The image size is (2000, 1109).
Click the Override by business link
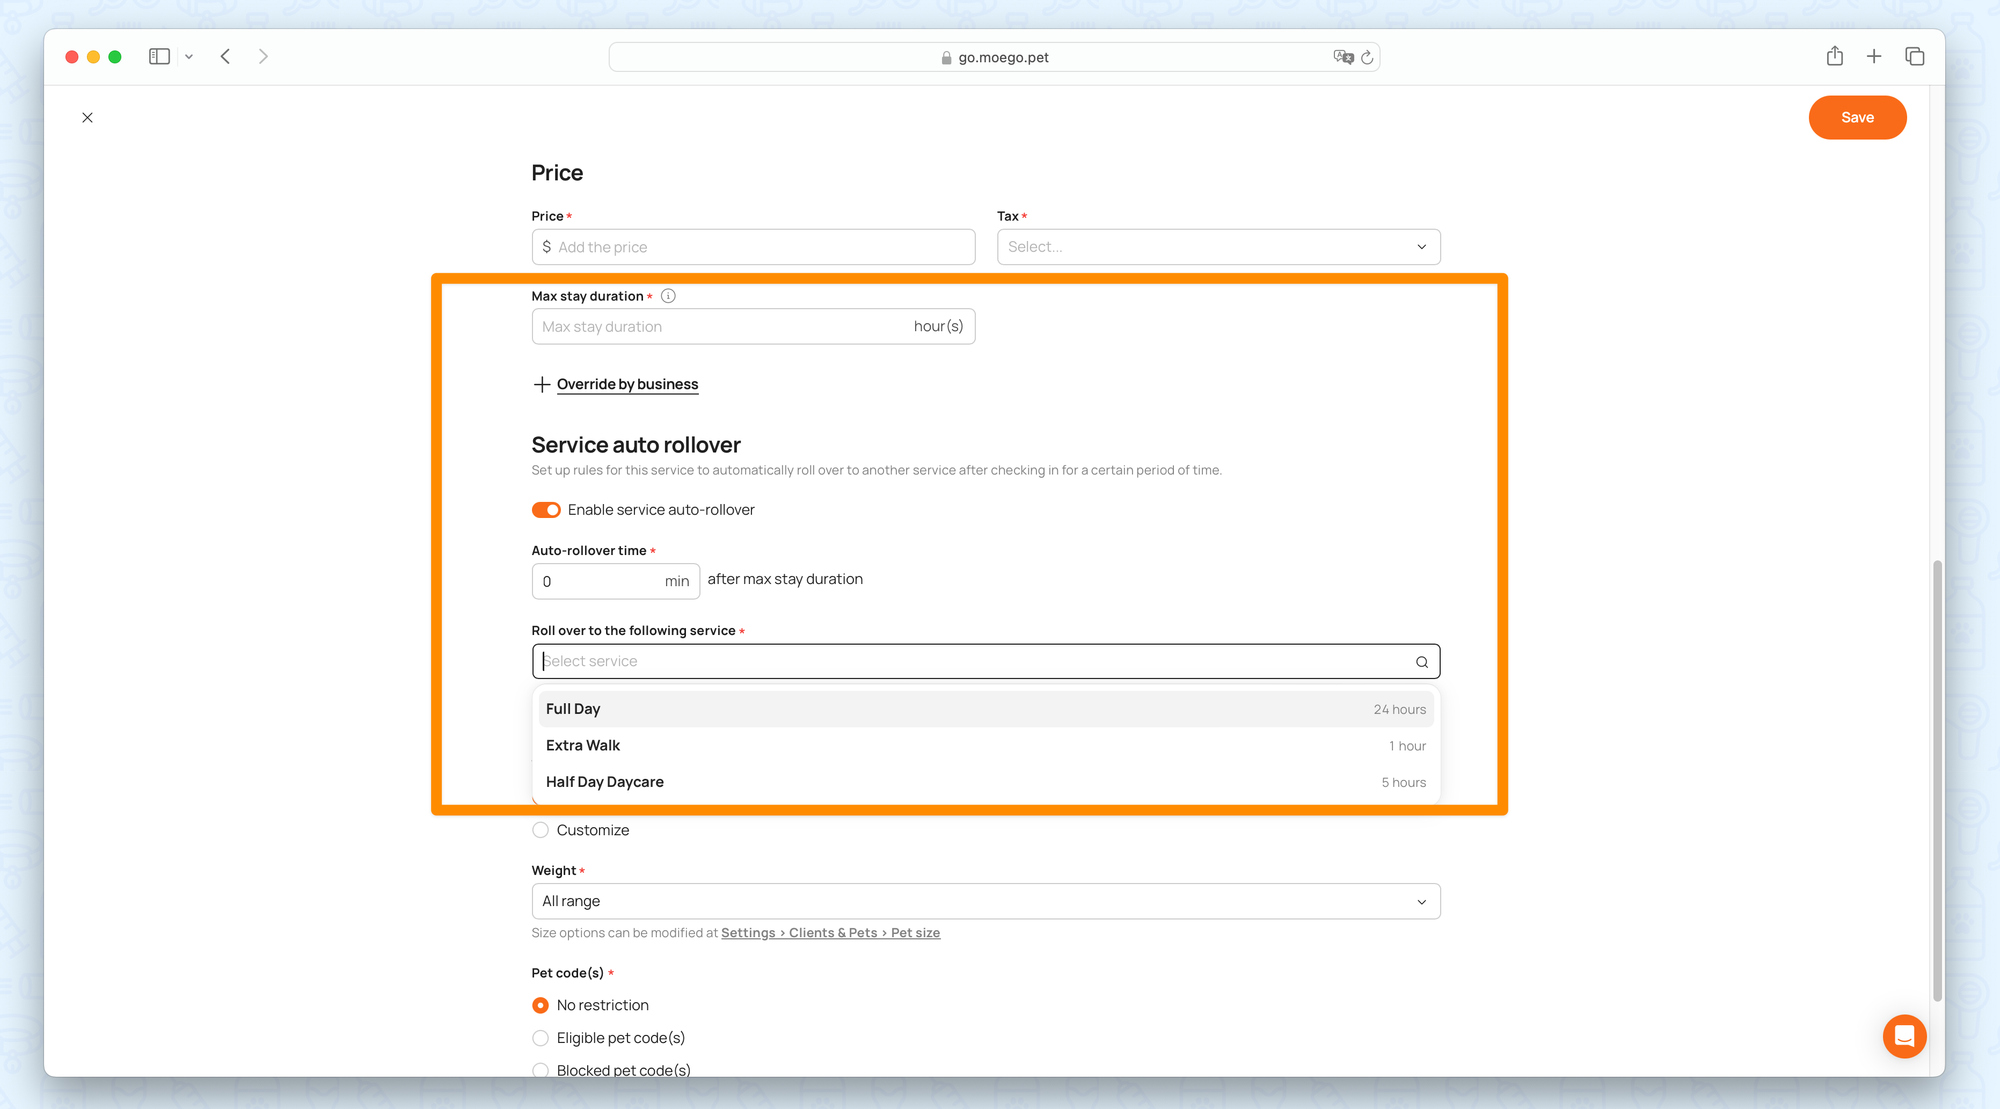pos(627,384)
